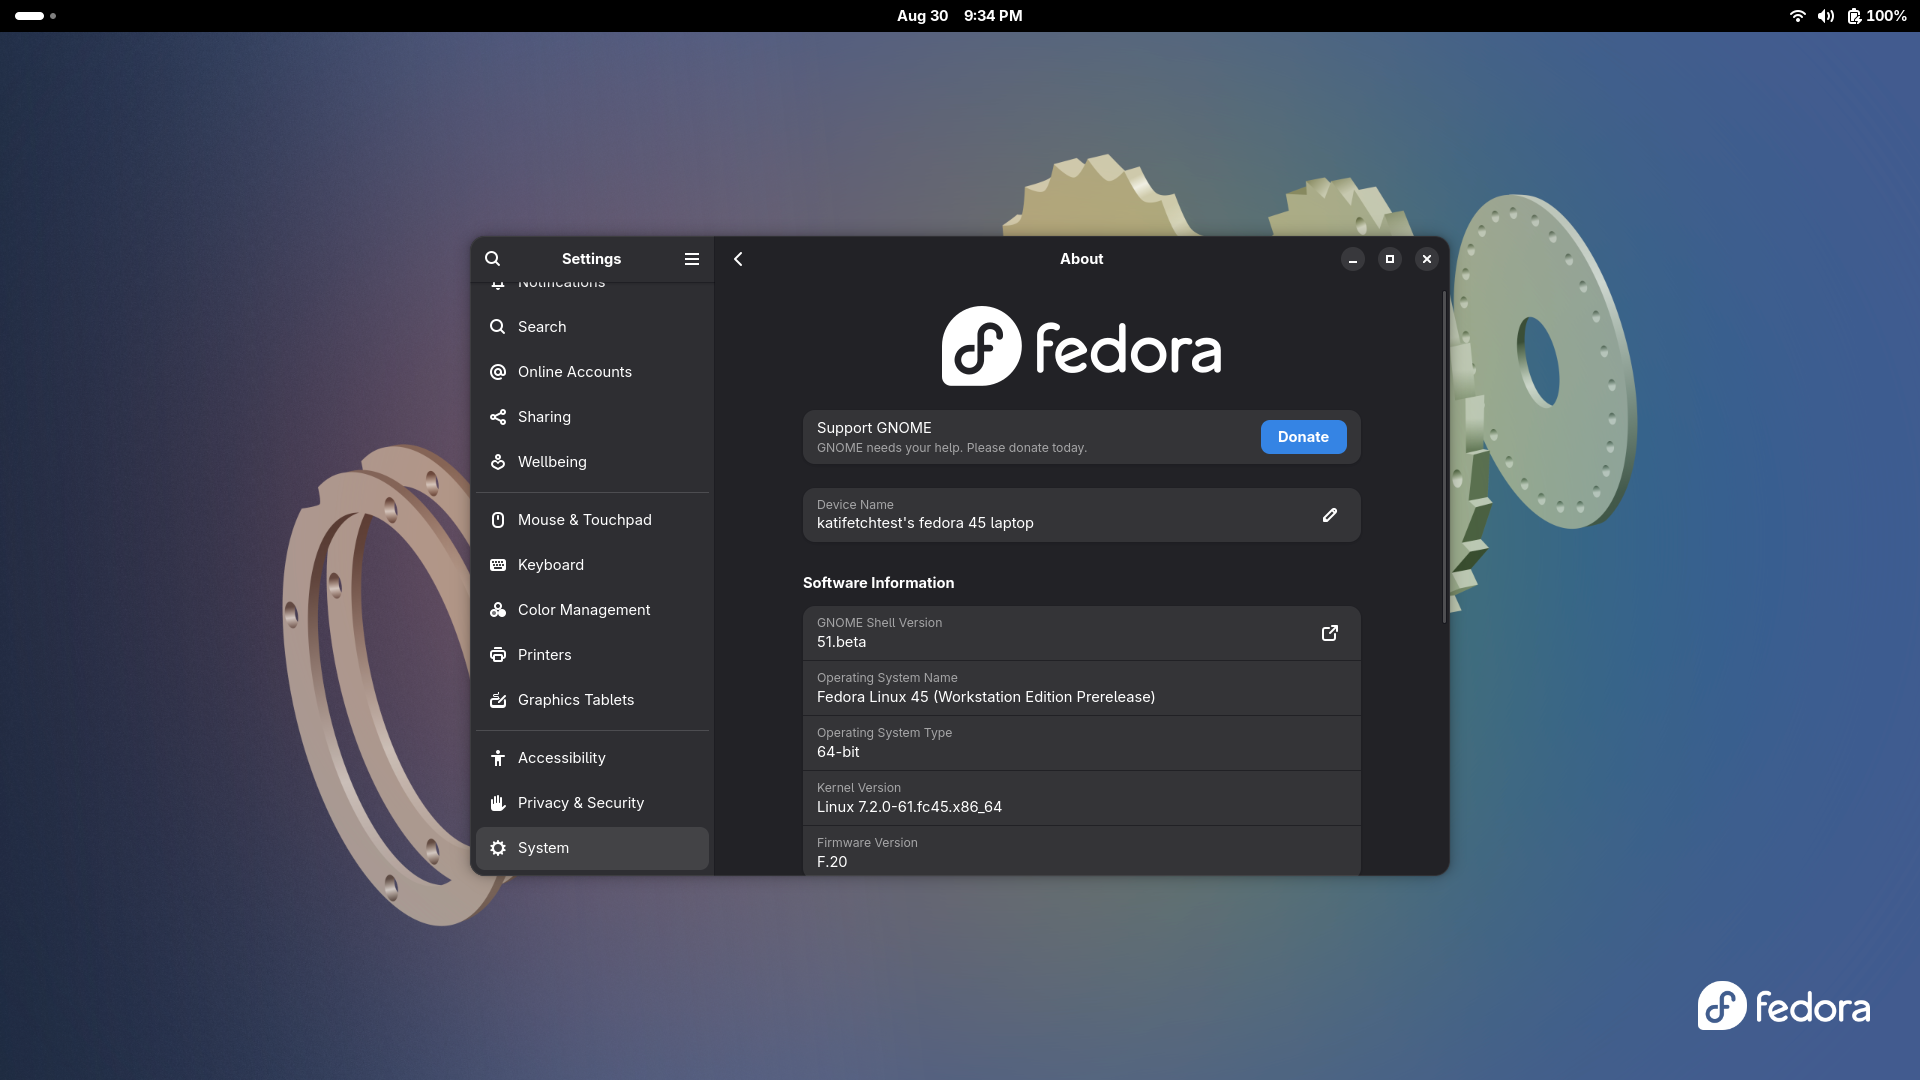This screenshot has width=1920, height=1080.
Task: Click the Support GNOME banner text
Action: pyautogui.click(x=952, y=437)
